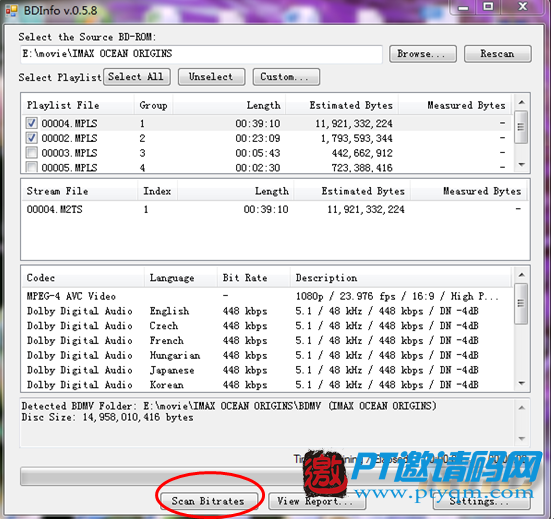Click the BDInfo app icon in title bar
This screenshot has height=519, width=557.
pyautogui.click(x=11, y=10)
